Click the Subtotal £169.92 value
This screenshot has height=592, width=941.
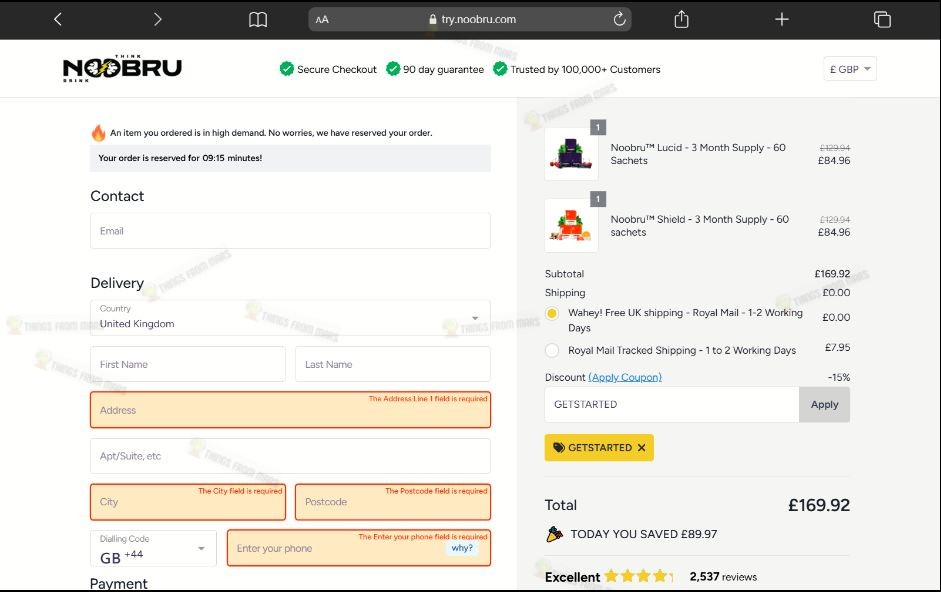832,274
